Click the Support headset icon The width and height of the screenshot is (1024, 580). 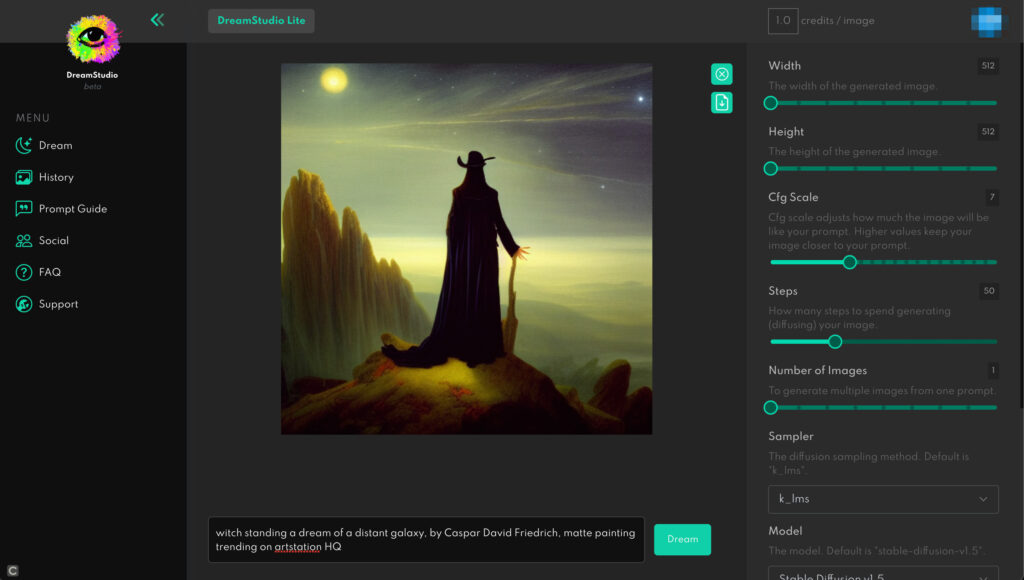(24, 304)
